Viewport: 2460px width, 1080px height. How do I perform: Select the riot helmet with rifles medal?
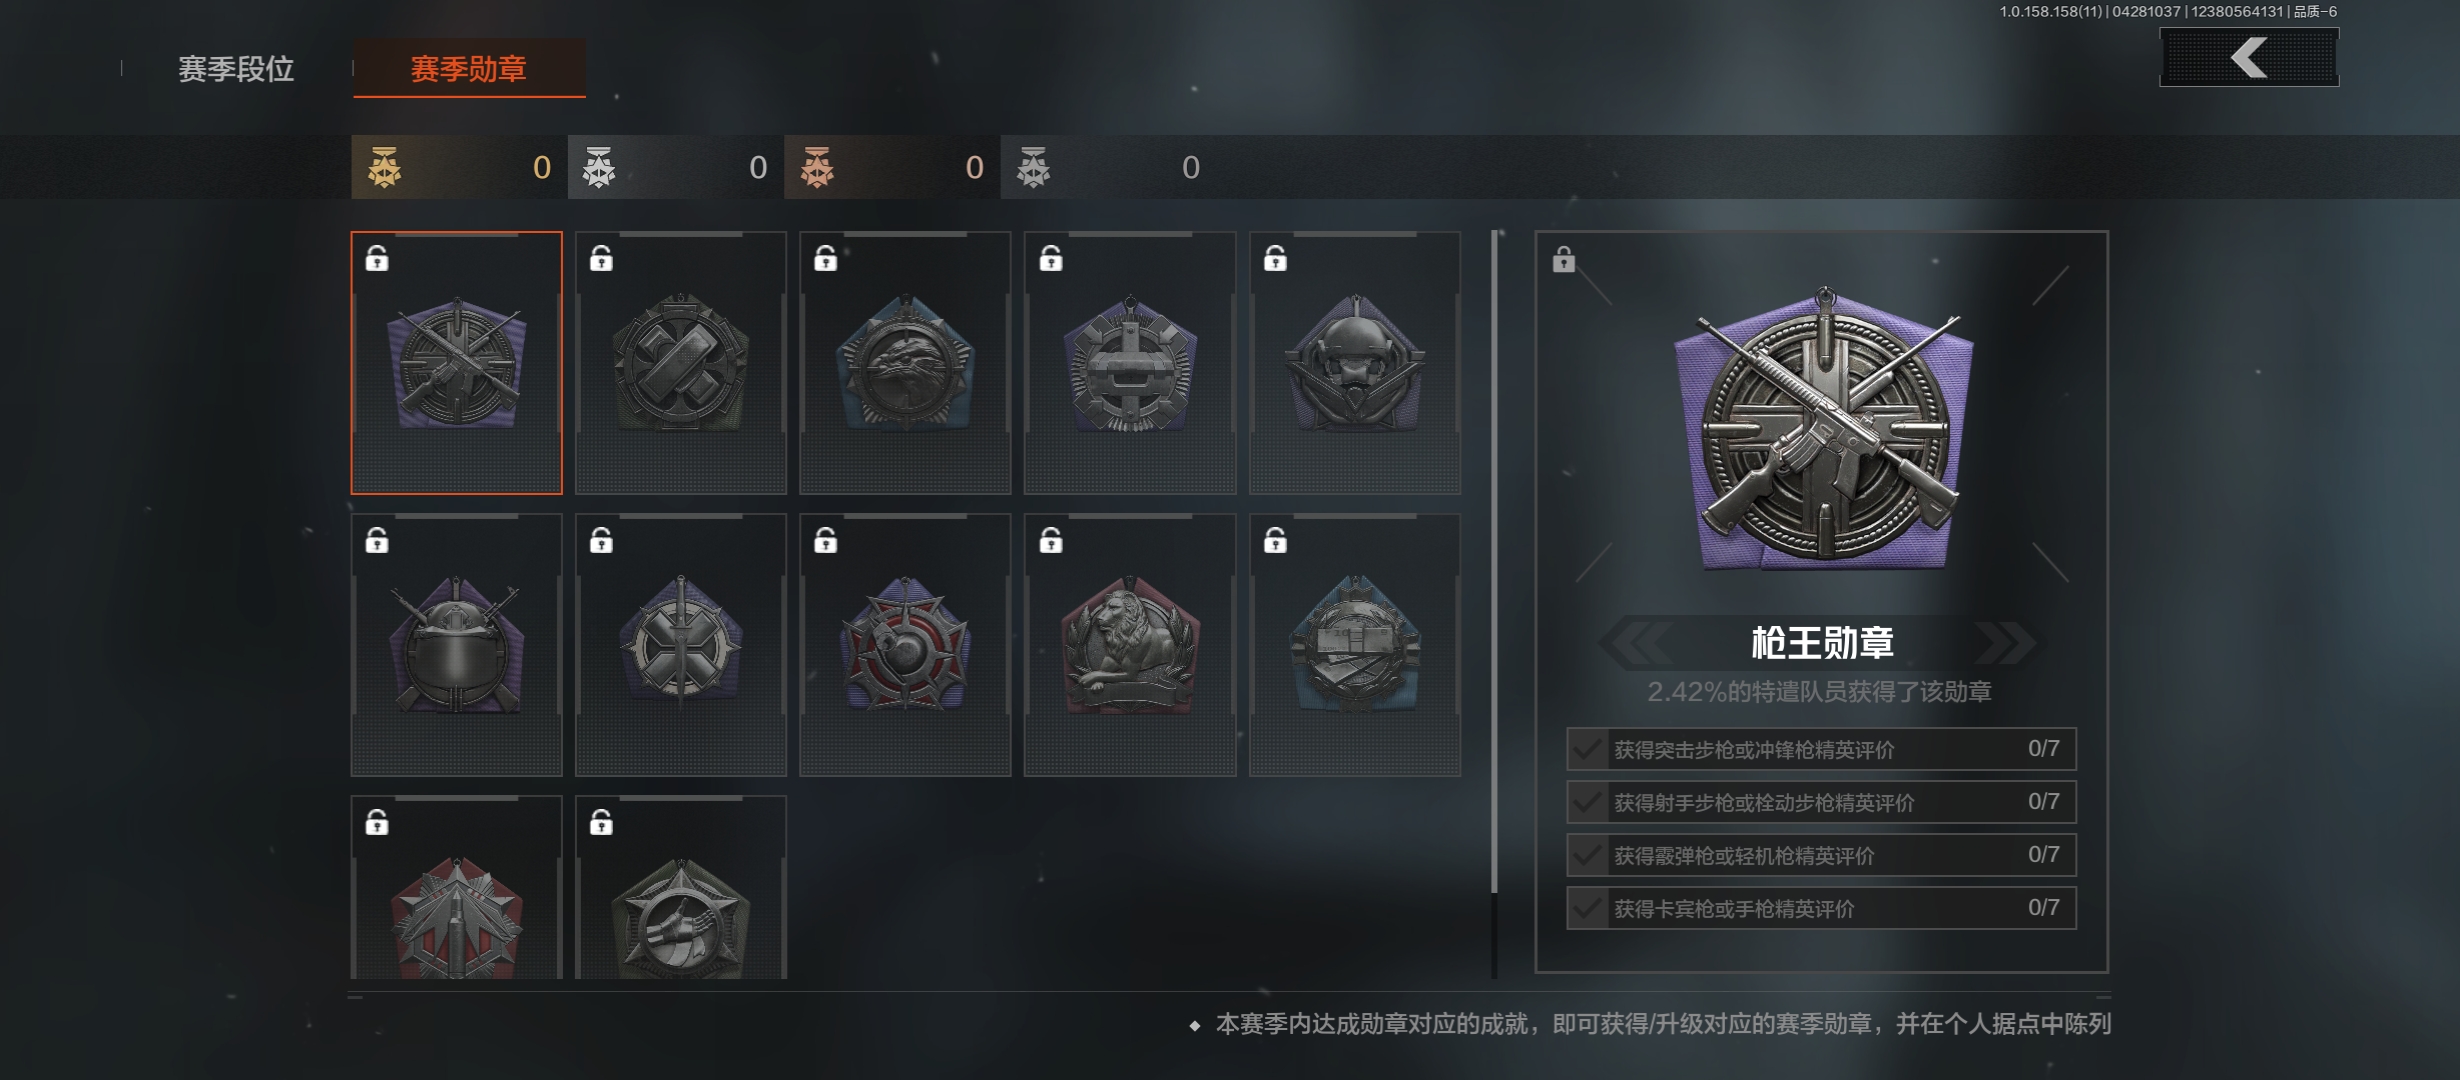[x=456, y=645]
